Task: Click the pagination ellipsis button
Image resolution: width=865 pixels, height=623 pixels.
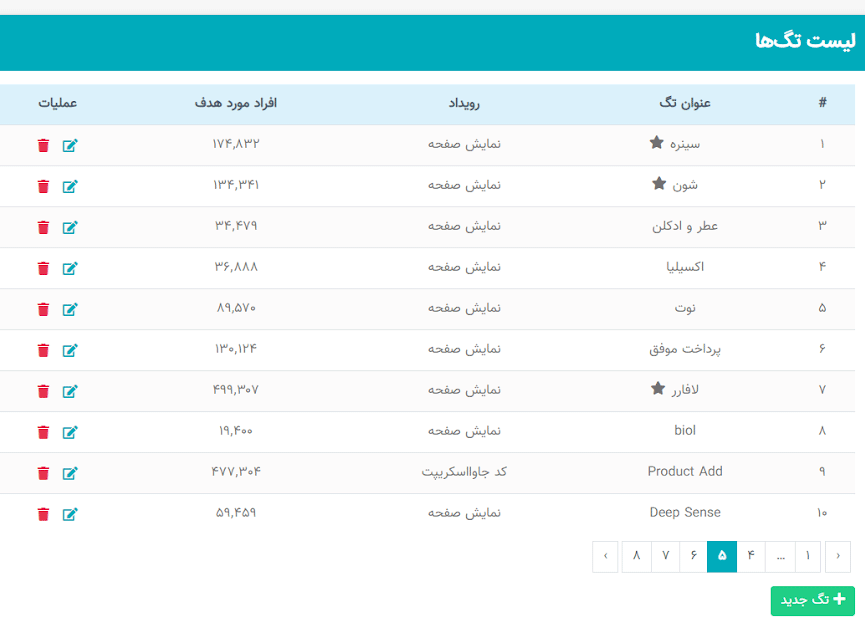Action: coord(781,556)
